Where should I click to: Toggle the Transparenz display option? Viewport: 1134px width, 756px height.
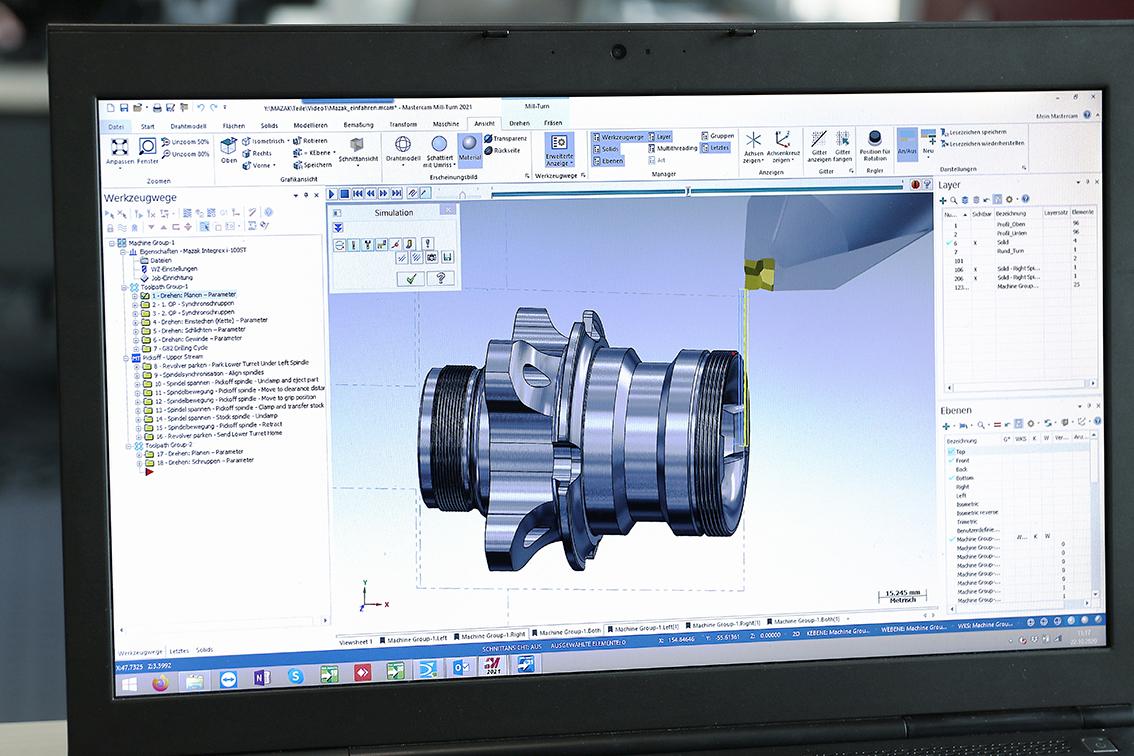click(x=509, y=138)
